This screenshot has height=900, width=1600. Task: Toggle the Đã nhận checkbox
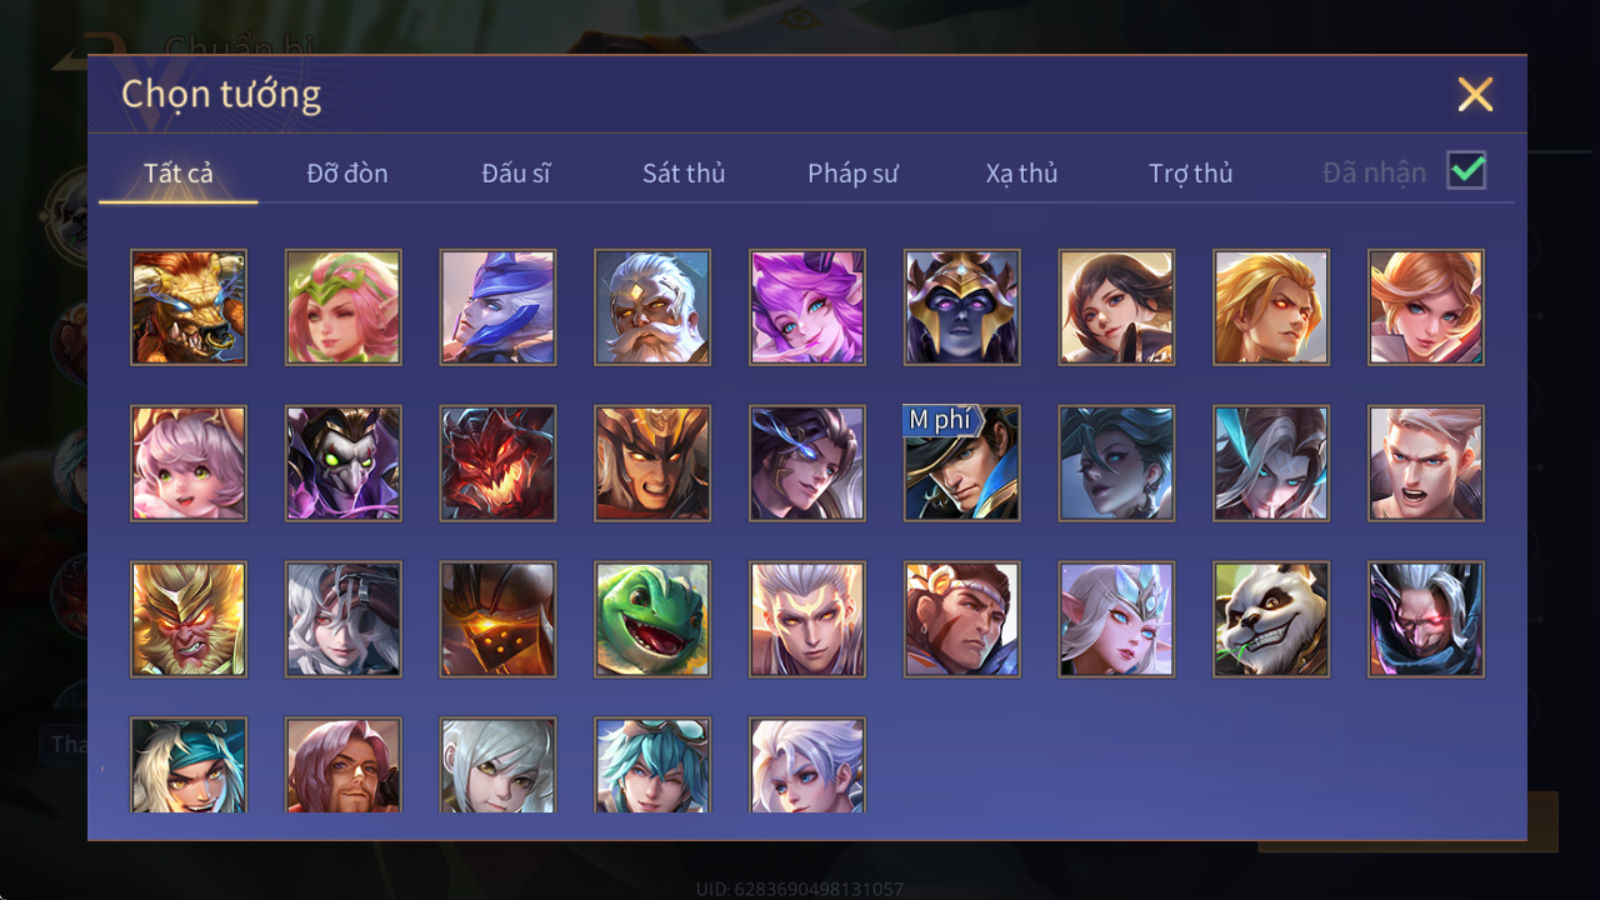[1466, 171]
